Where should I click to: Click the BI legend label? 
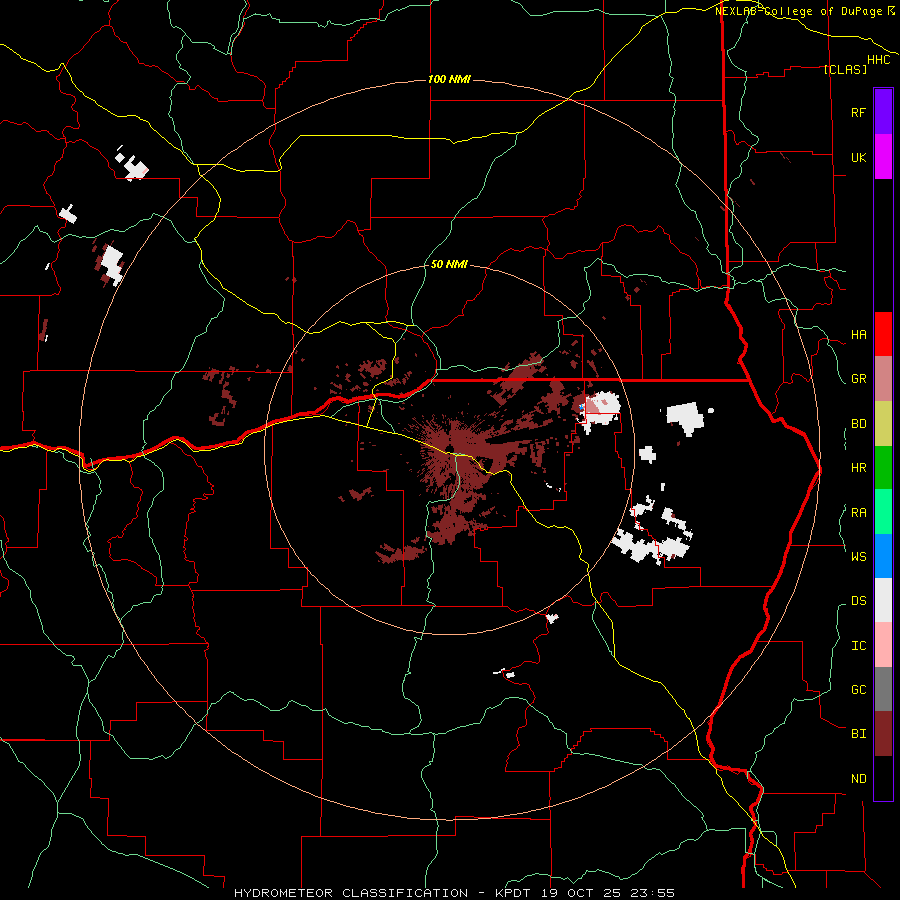(858, 734)
